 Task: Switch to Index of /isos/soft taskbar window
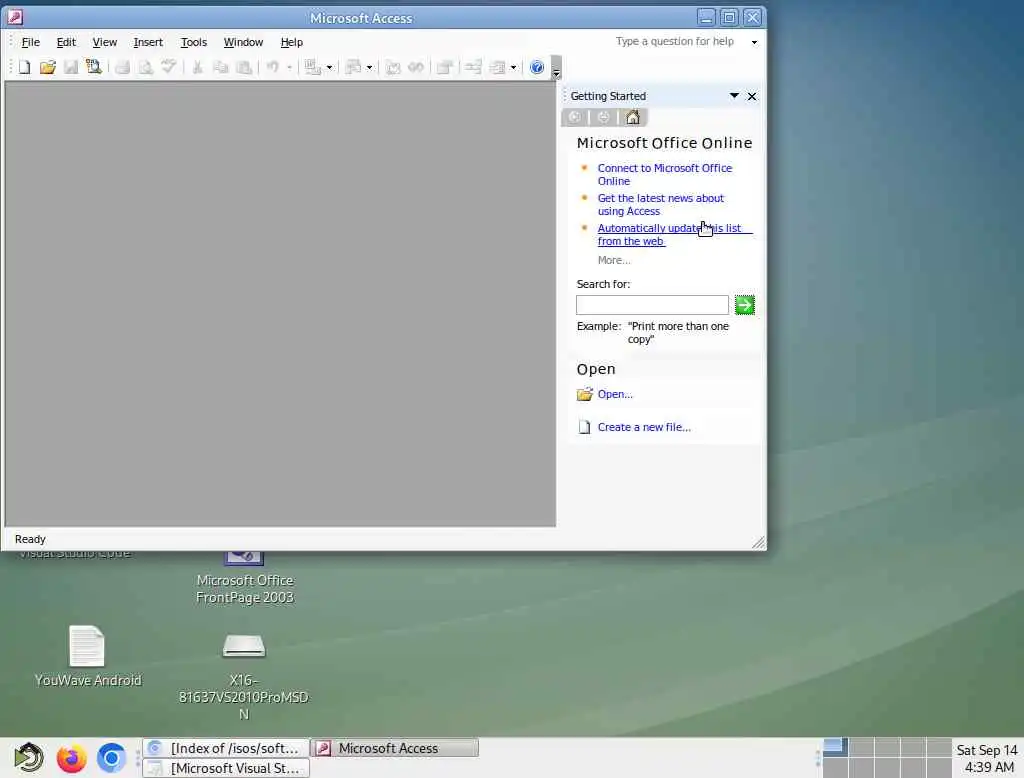226,748
